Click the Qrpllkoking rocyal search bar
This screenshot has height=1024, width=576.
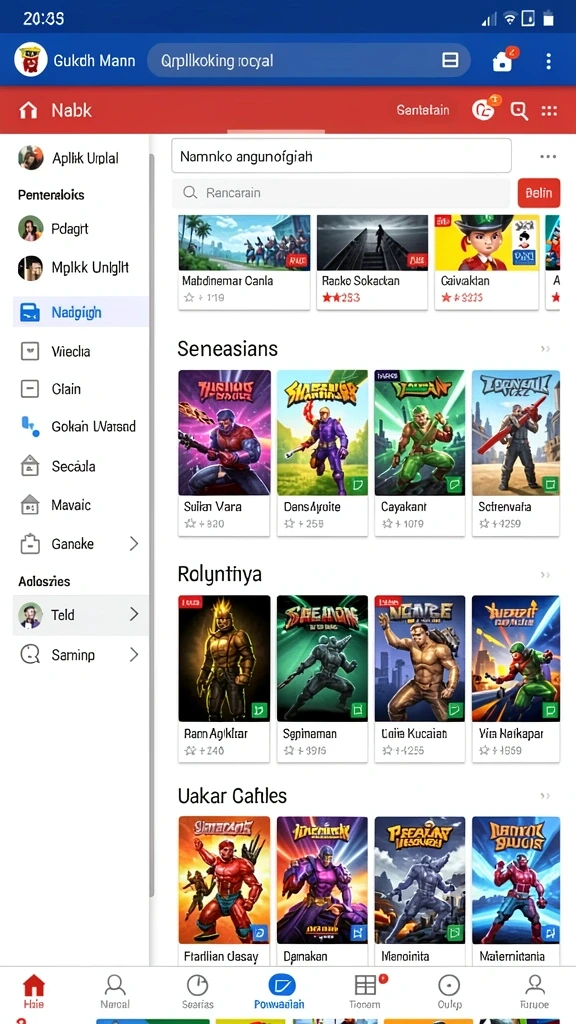(309, 61)
